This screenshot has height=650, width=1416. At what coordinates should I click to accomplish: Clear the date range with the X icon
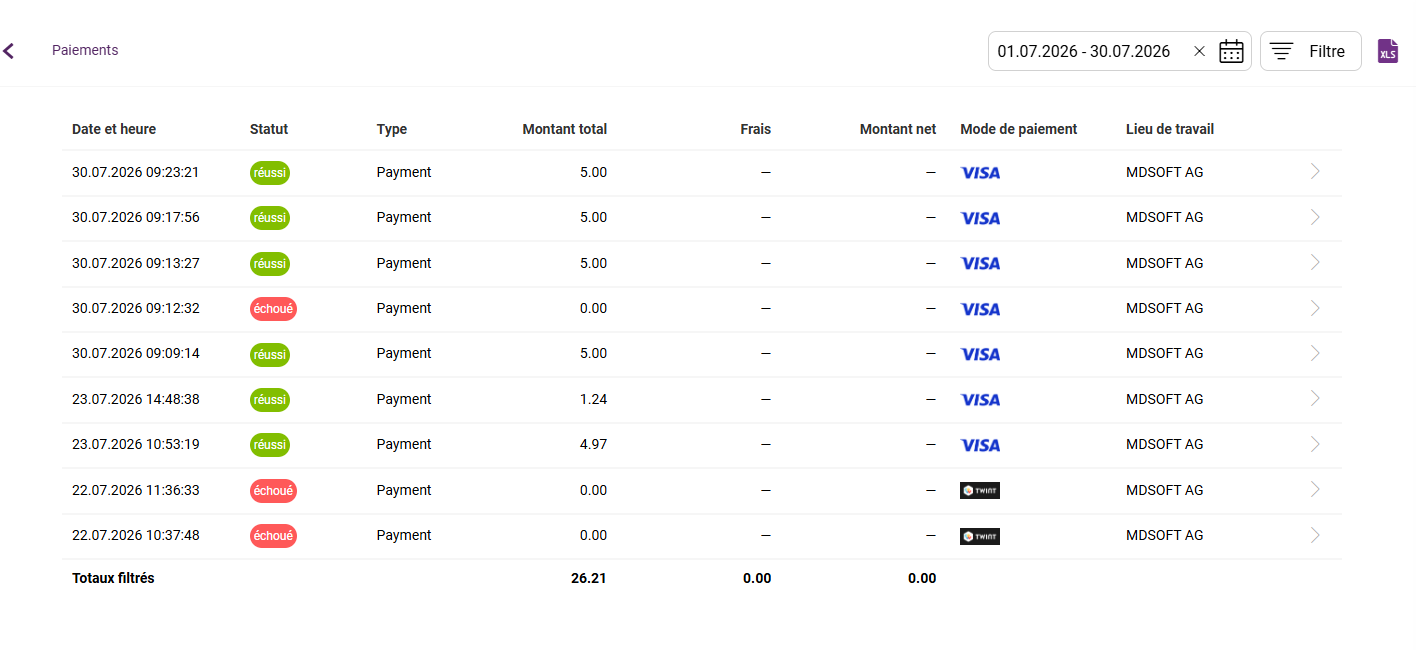[x=1199, y=51]
